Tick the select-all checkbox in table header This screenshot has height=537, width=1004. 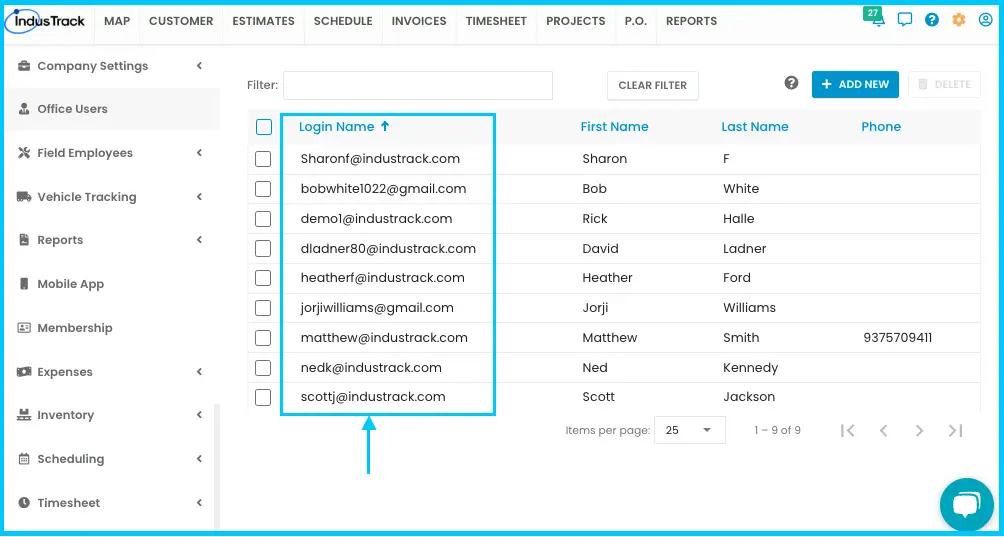(264, 127)
